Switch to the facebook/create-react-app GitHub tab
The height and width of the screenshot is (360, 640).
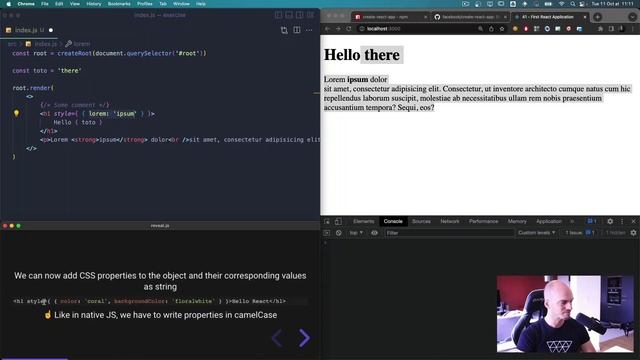470,17
